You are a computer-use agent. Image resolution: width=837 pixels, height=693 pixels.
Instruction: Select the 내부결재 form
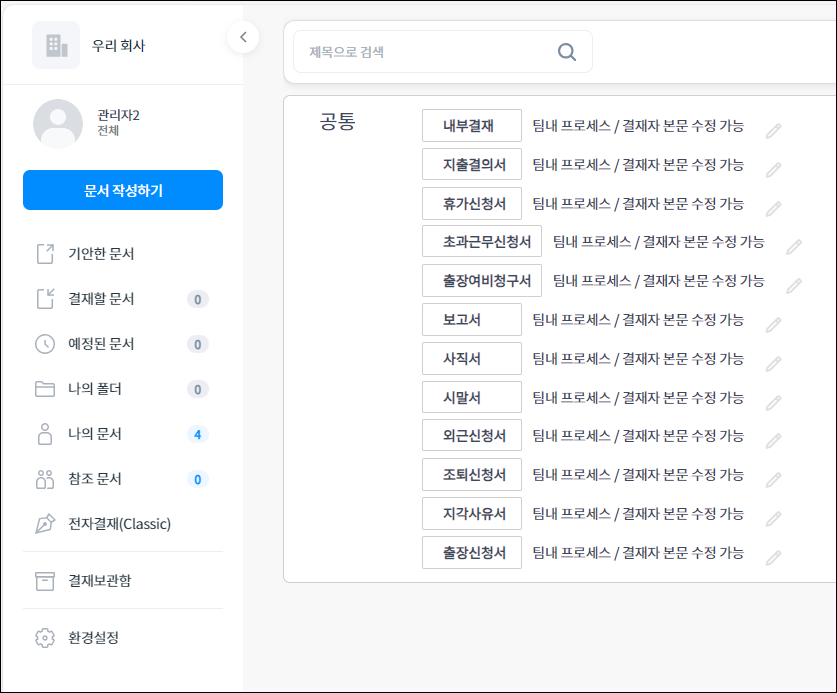pos(472,125)
